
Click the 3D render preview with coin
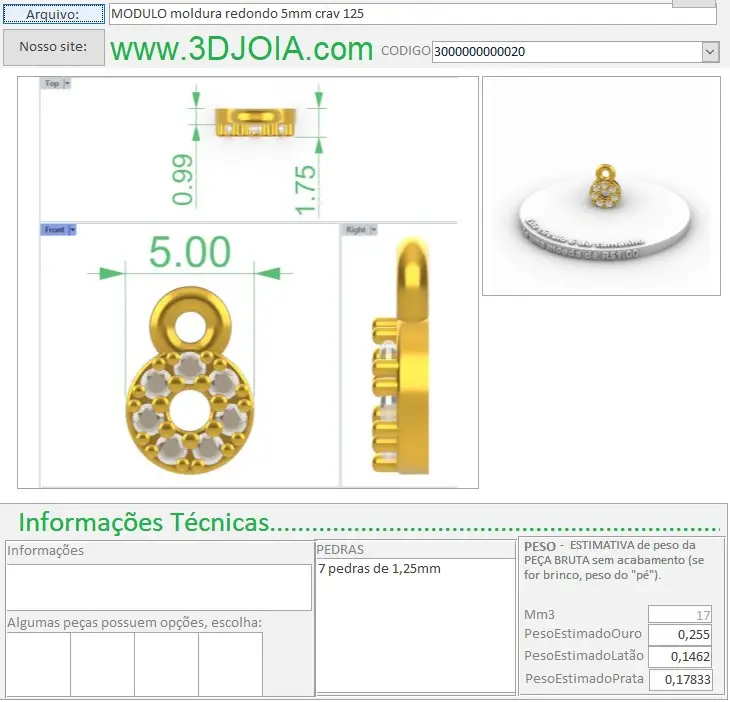coord(601,186)
